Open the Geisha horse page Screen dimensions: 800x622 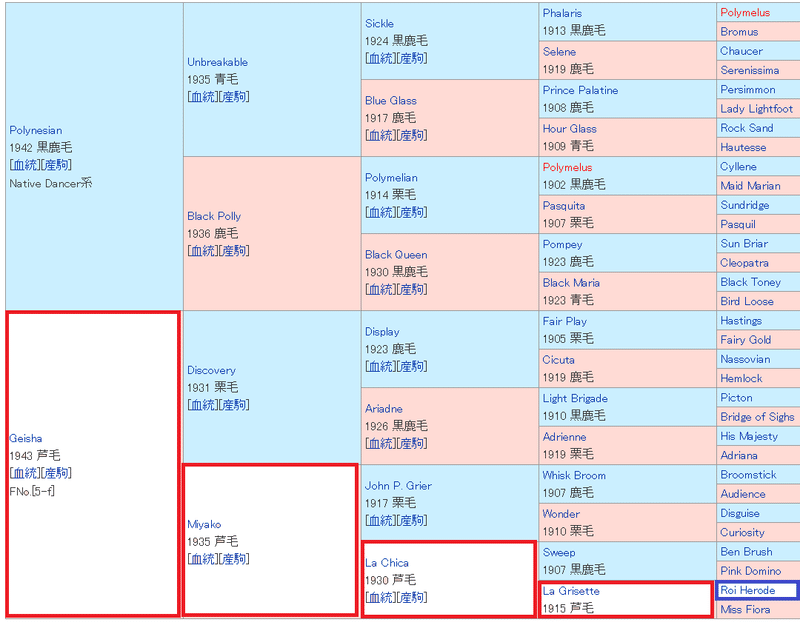coord(26,438)
